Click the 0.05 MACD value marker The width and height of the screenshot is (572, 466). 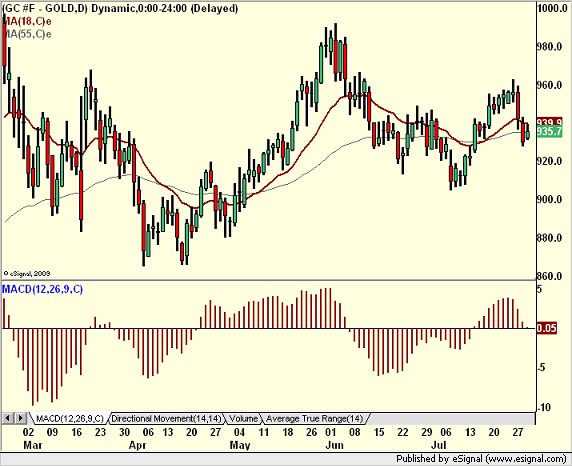[x=546, y=328]
